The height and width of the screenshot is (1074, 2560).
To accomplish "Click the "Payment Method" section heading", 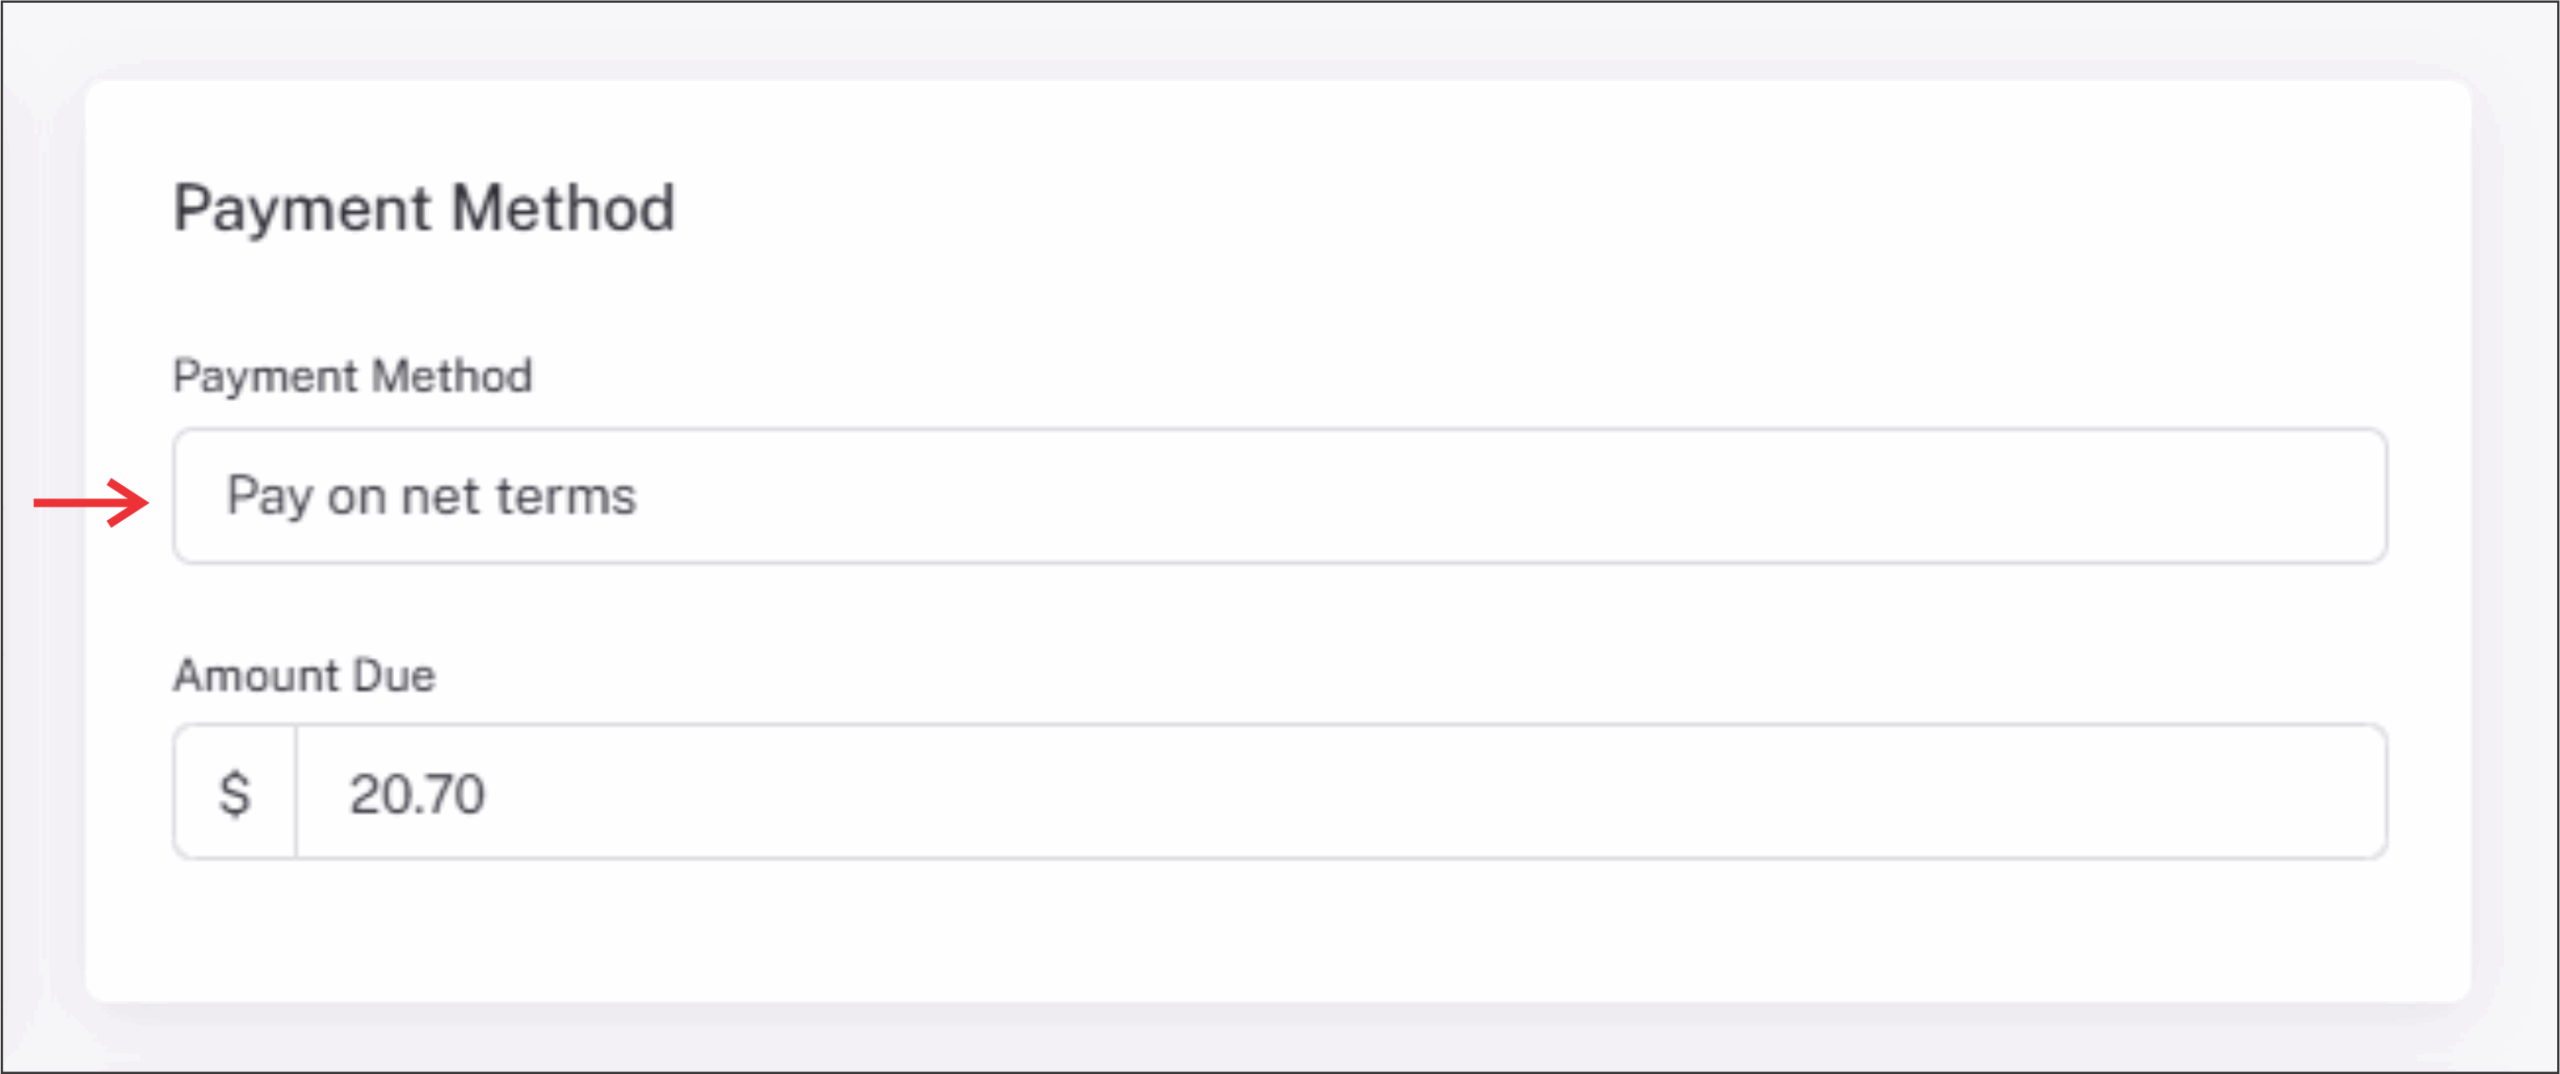I will (x=424, y=208).
